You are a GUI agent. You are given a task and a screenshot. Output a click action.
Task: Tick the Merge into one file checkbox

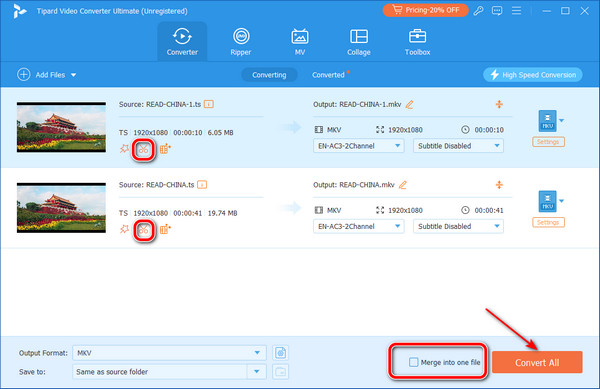(x=413, y=362)
